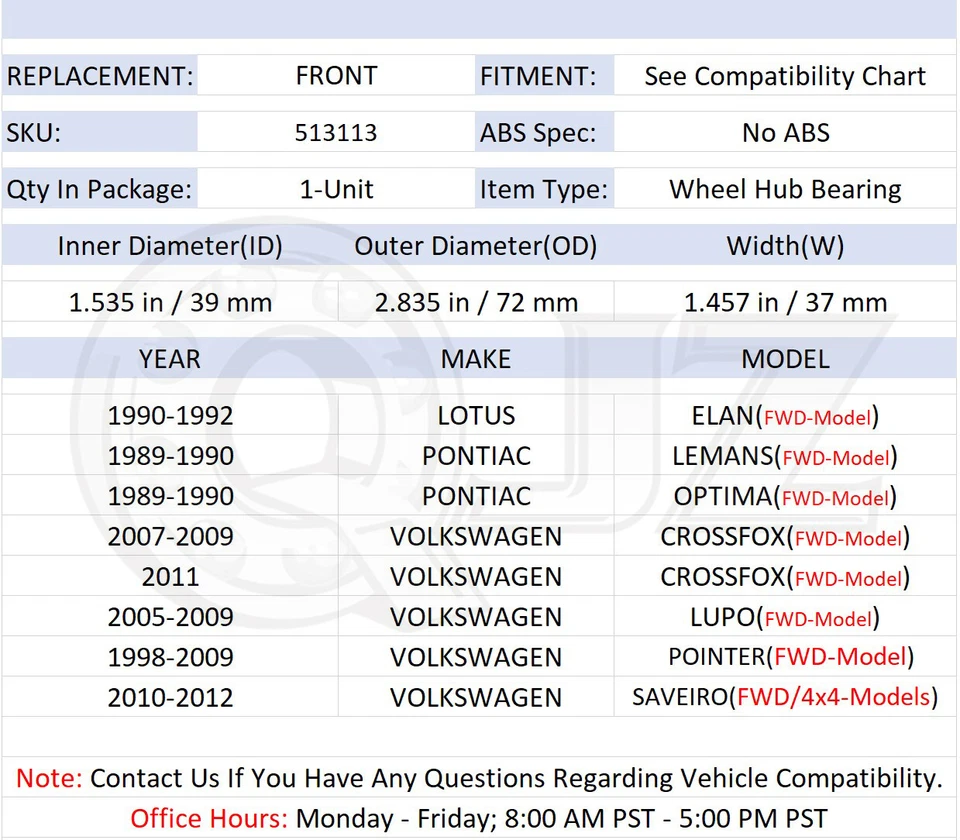Click the Outer Diameter(OD) header
This screenshot has width=960, height=840.
476,246
